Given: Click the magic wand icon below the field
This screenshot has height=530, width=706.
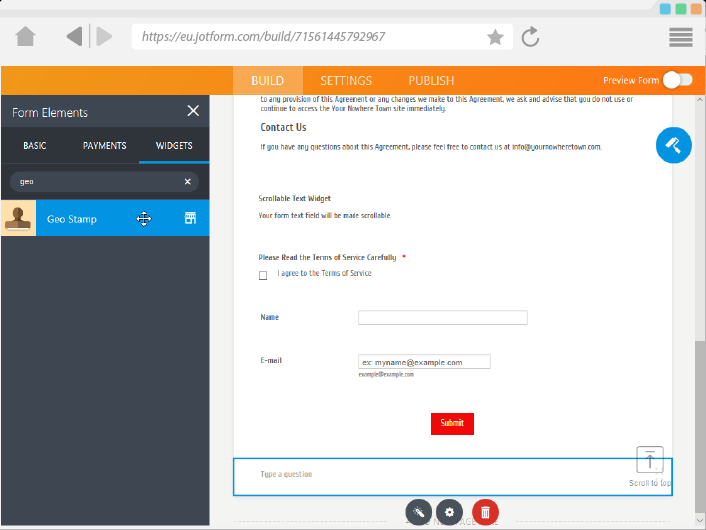Looking at the screenshot, I should pyautogui.click(x=418, y=512).
